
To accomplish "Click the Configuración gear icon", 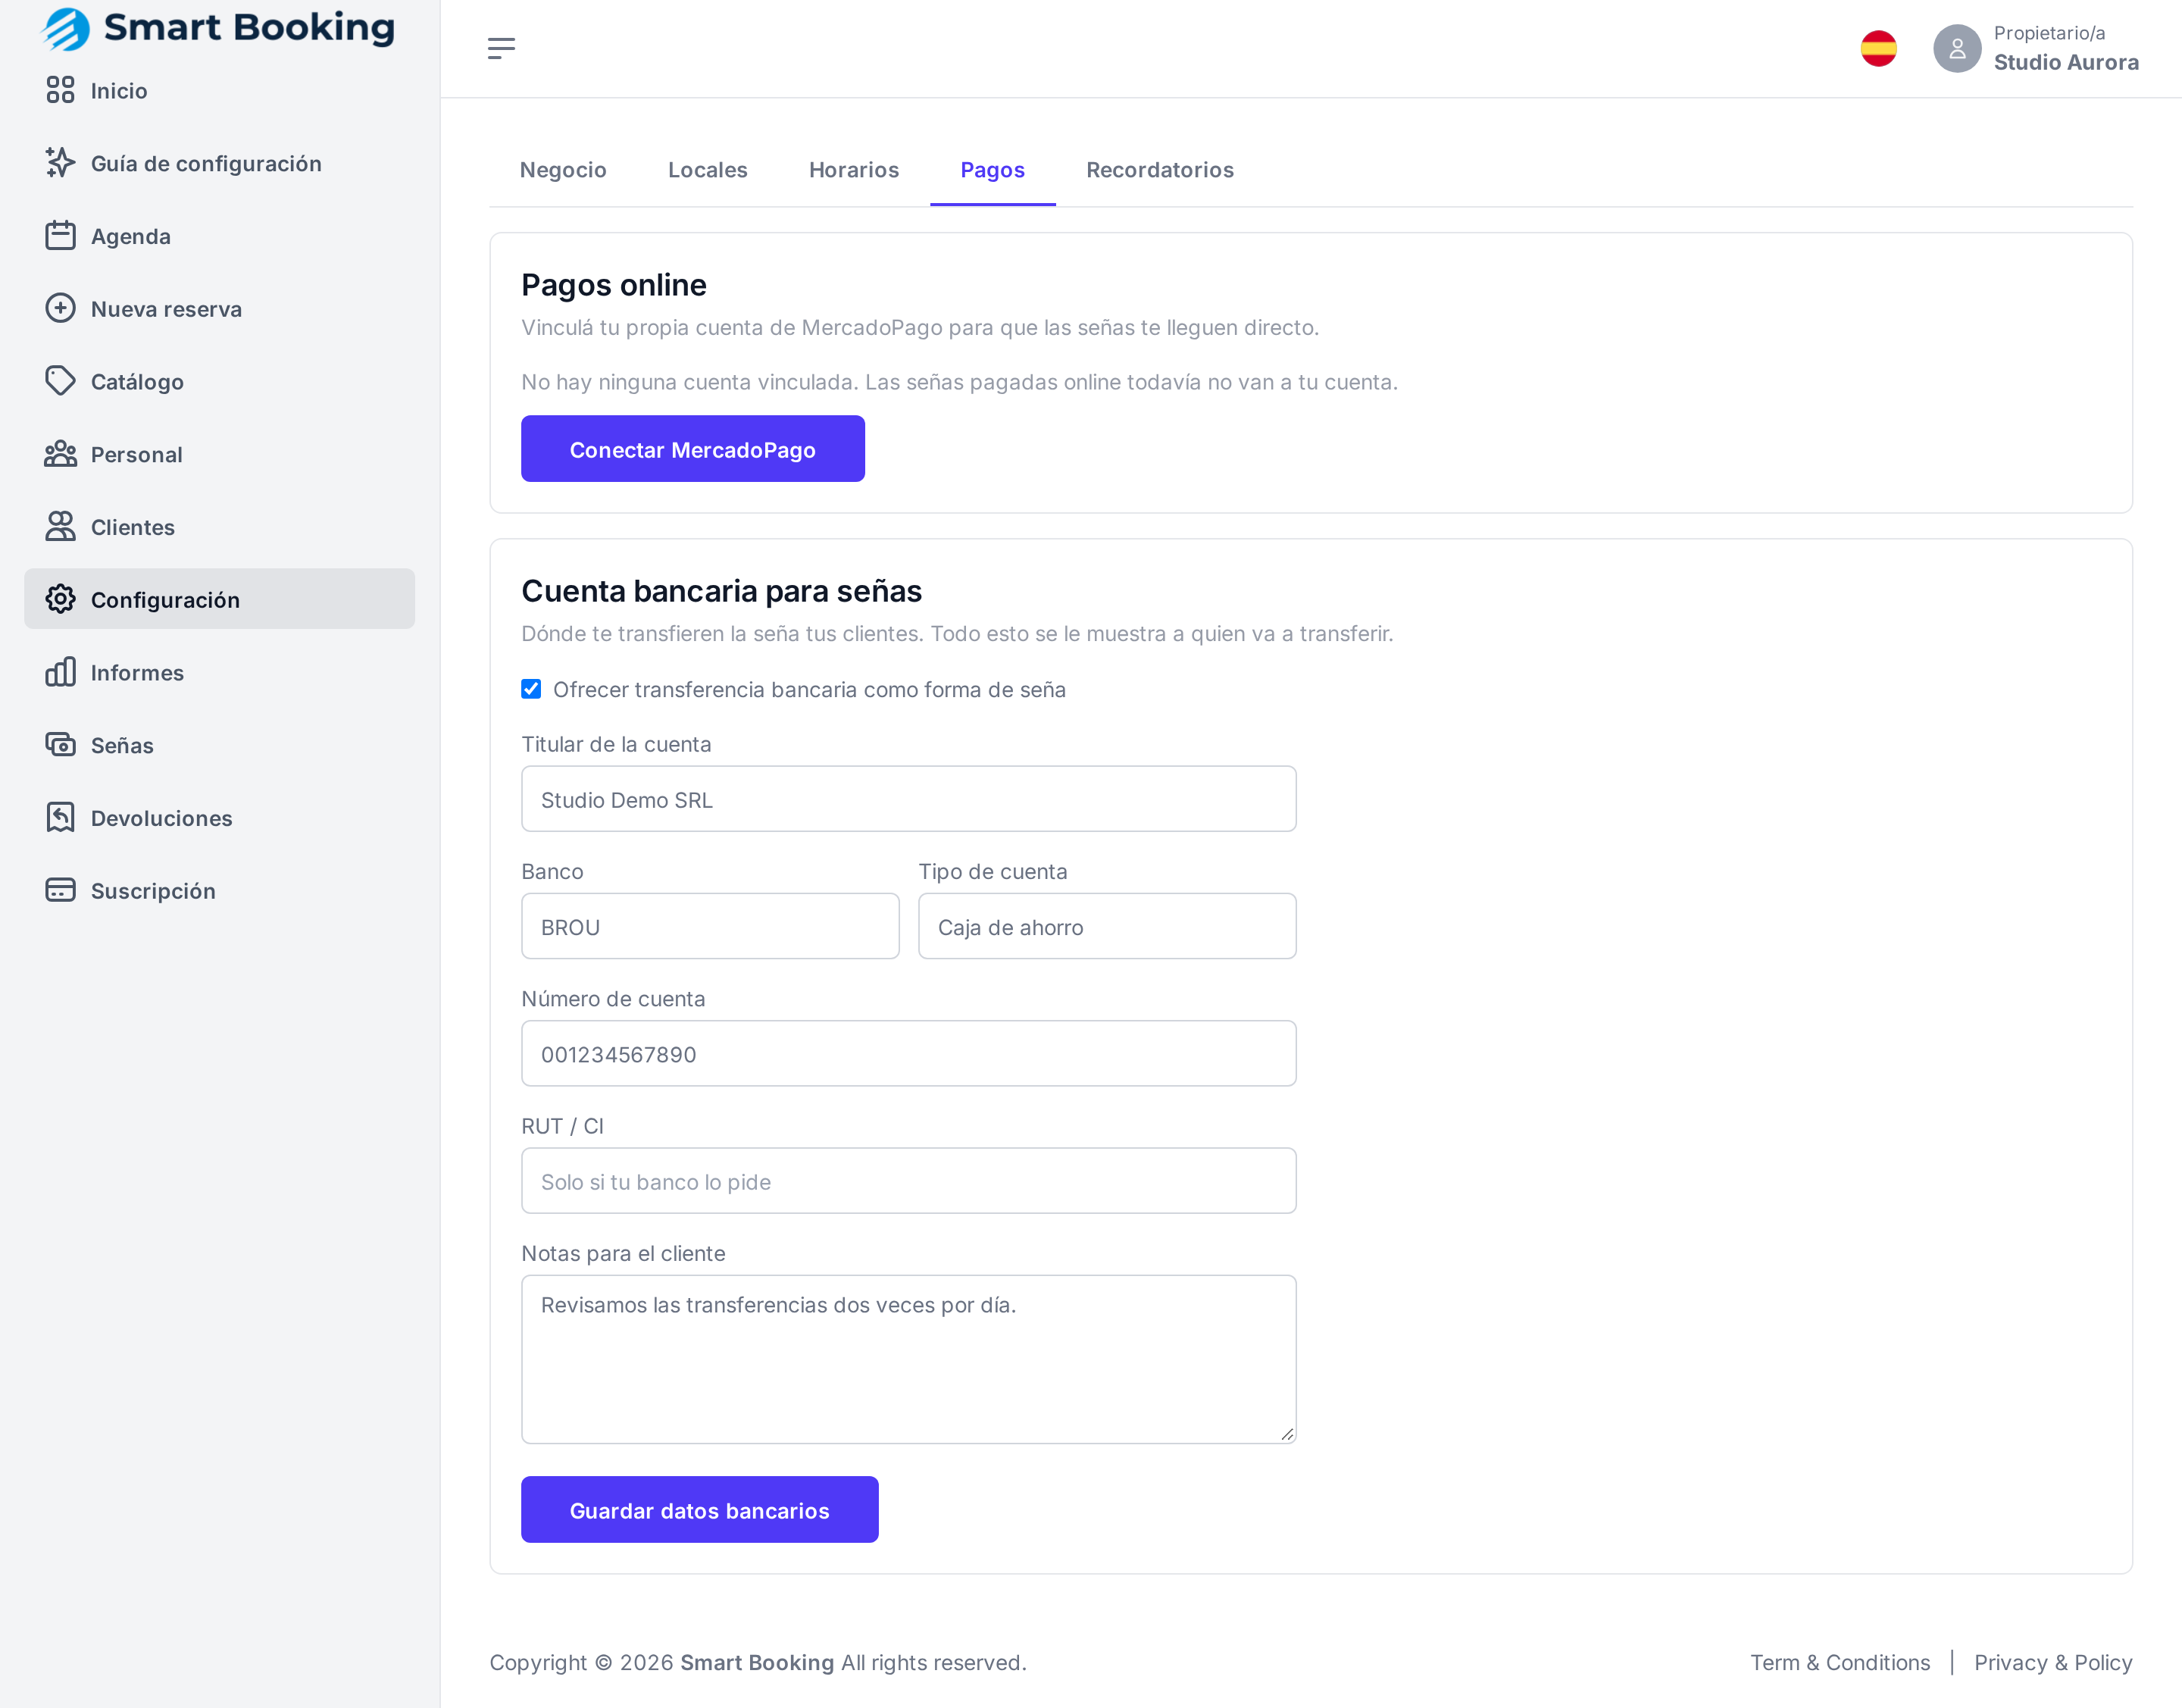I will coord(60,599).
